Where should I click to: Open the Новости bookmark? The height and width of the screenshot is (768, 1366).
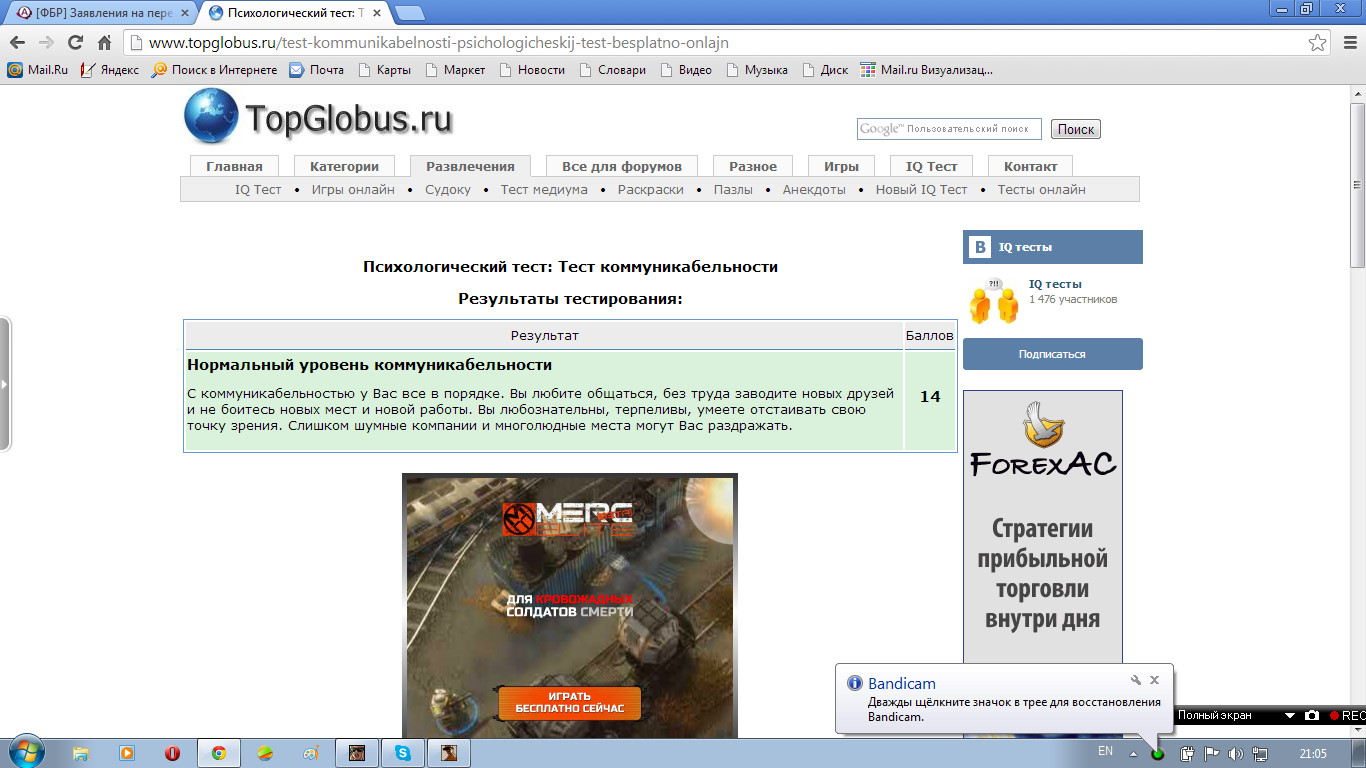pos(532,70)
